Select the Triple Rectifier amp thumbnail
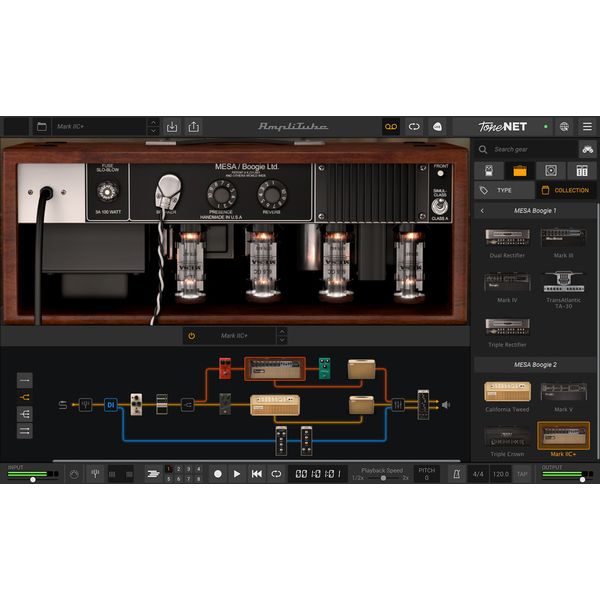600x600 pixels. (507, 327)
